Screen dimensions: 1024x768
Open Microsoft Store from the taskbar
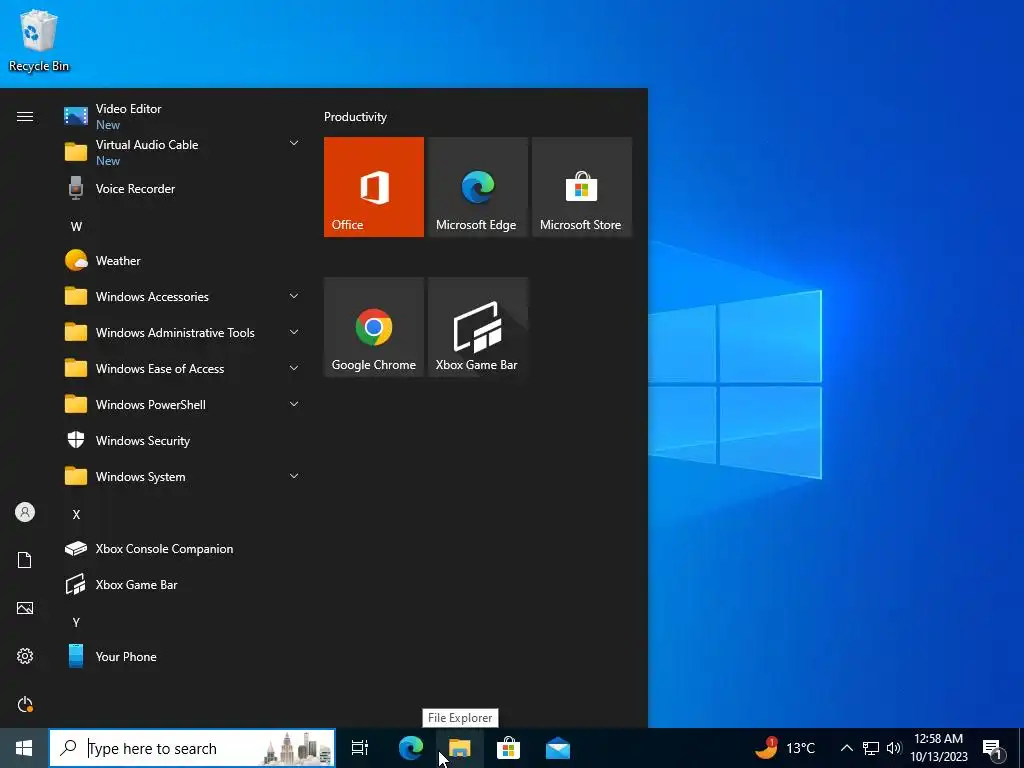[508, 748]
